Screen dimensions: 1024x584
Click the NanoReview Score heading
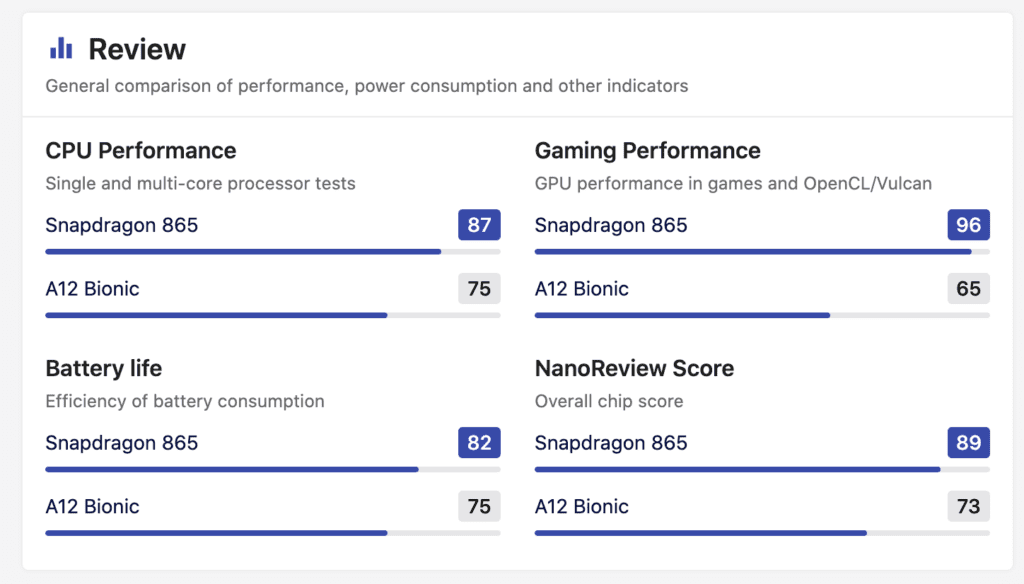pyautogui.click(x=634, y=368)
